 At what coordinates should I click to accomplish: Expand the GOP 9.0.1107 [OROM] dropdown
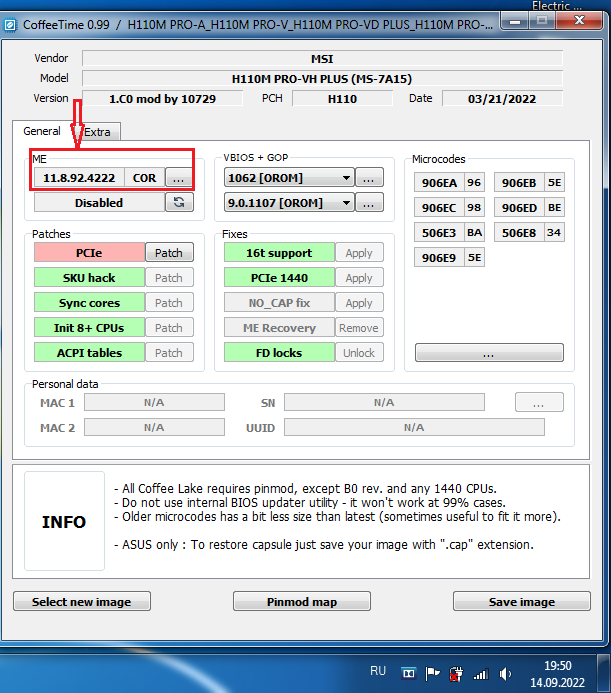pyautogui.click(x=289, y=202)
